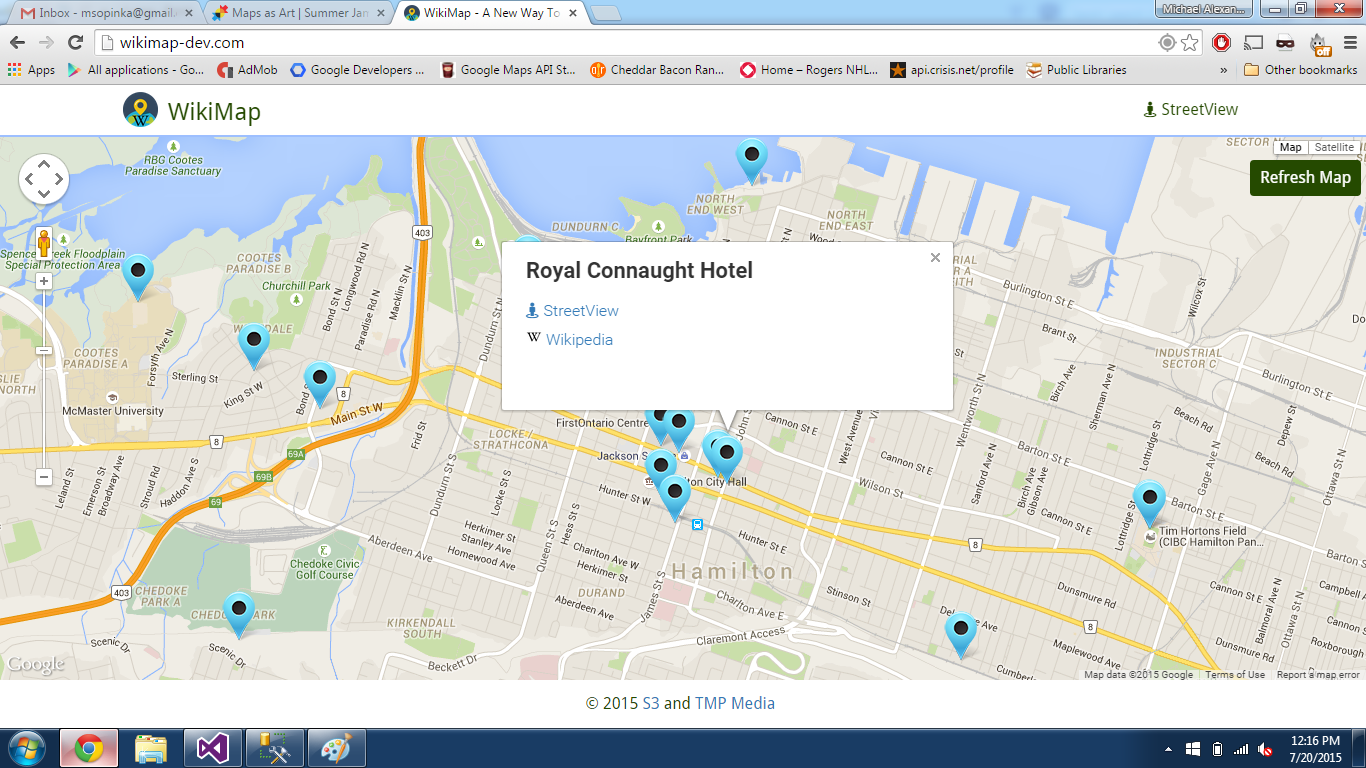This screenshot has height=768, width=1366.
Task: Select the marker in Chedoke Park
Action: (238, 614)
